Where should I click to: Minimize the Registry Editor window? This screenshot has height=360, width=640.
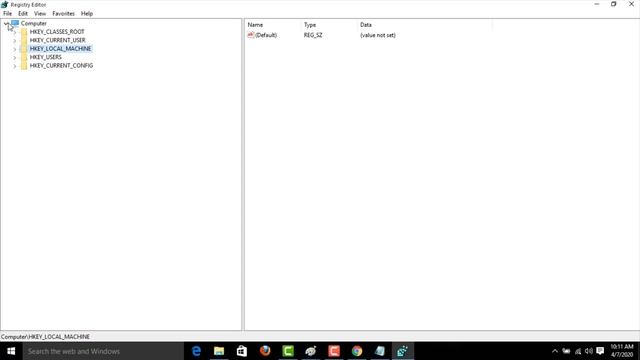click(x=597, y=4)
